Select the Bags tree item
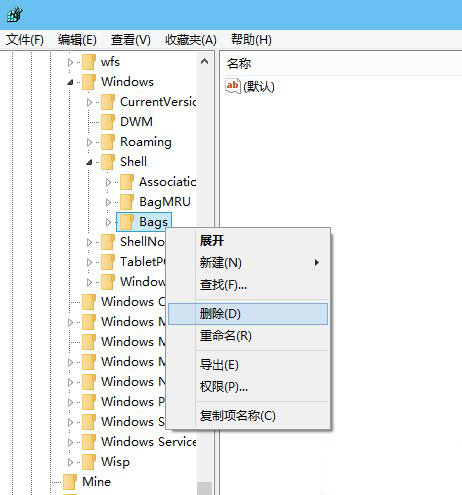 (153, 222)
